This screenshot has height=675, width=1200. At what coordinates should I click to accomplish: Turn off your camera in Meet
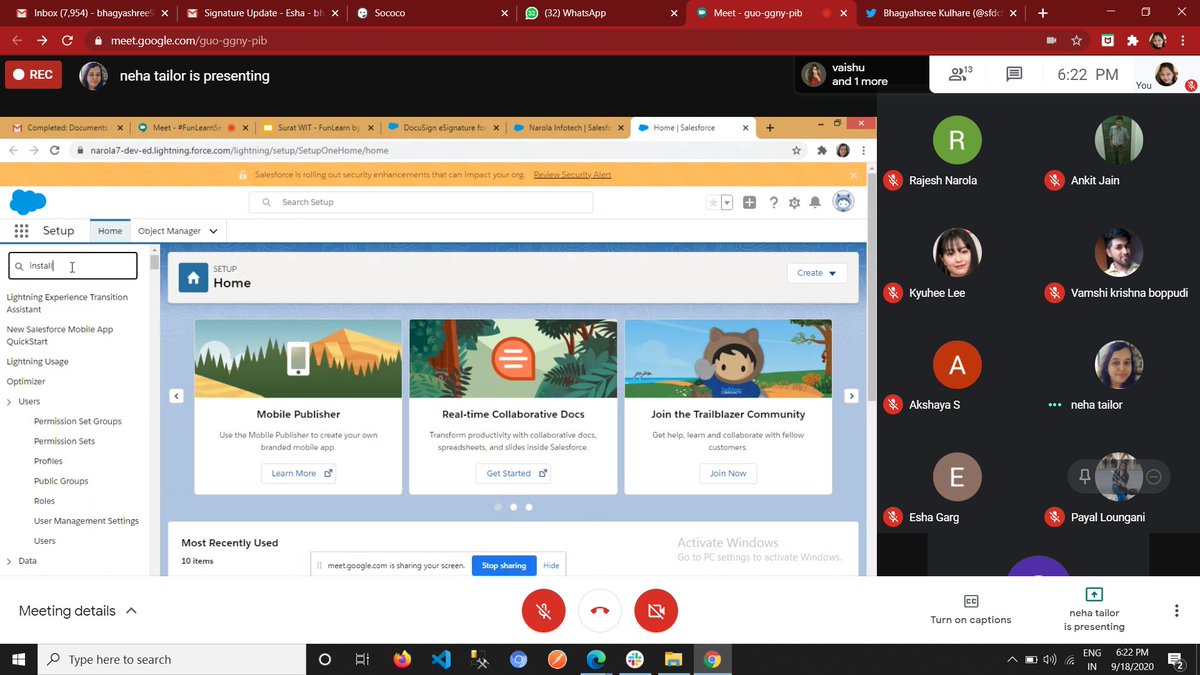tap(656, 610)
